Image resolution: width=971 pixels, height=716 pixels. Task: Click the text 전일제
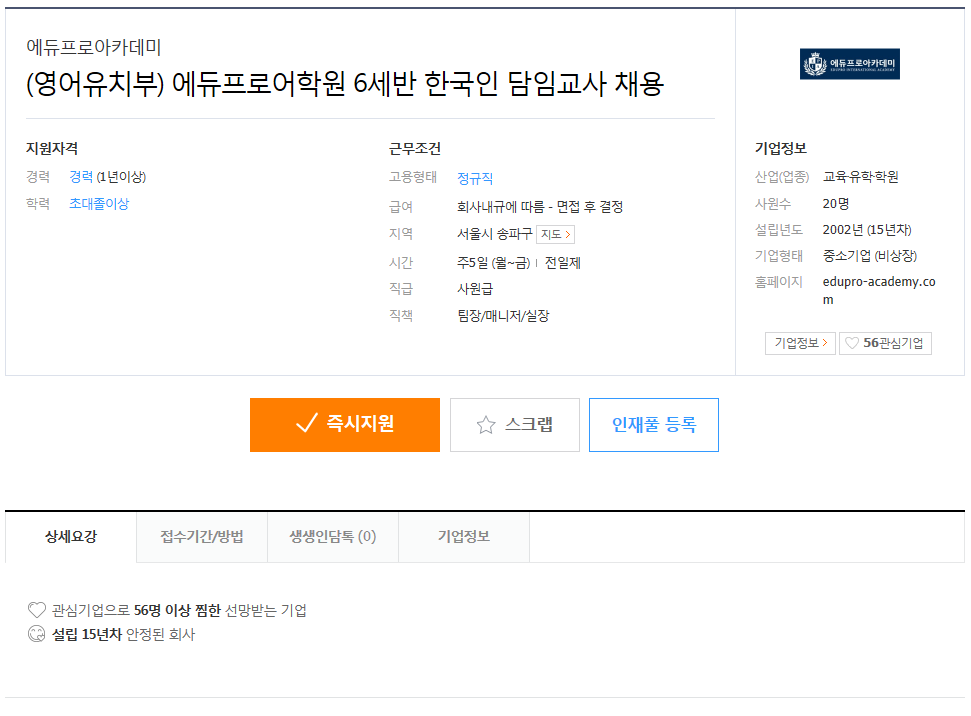click(562, 263)
